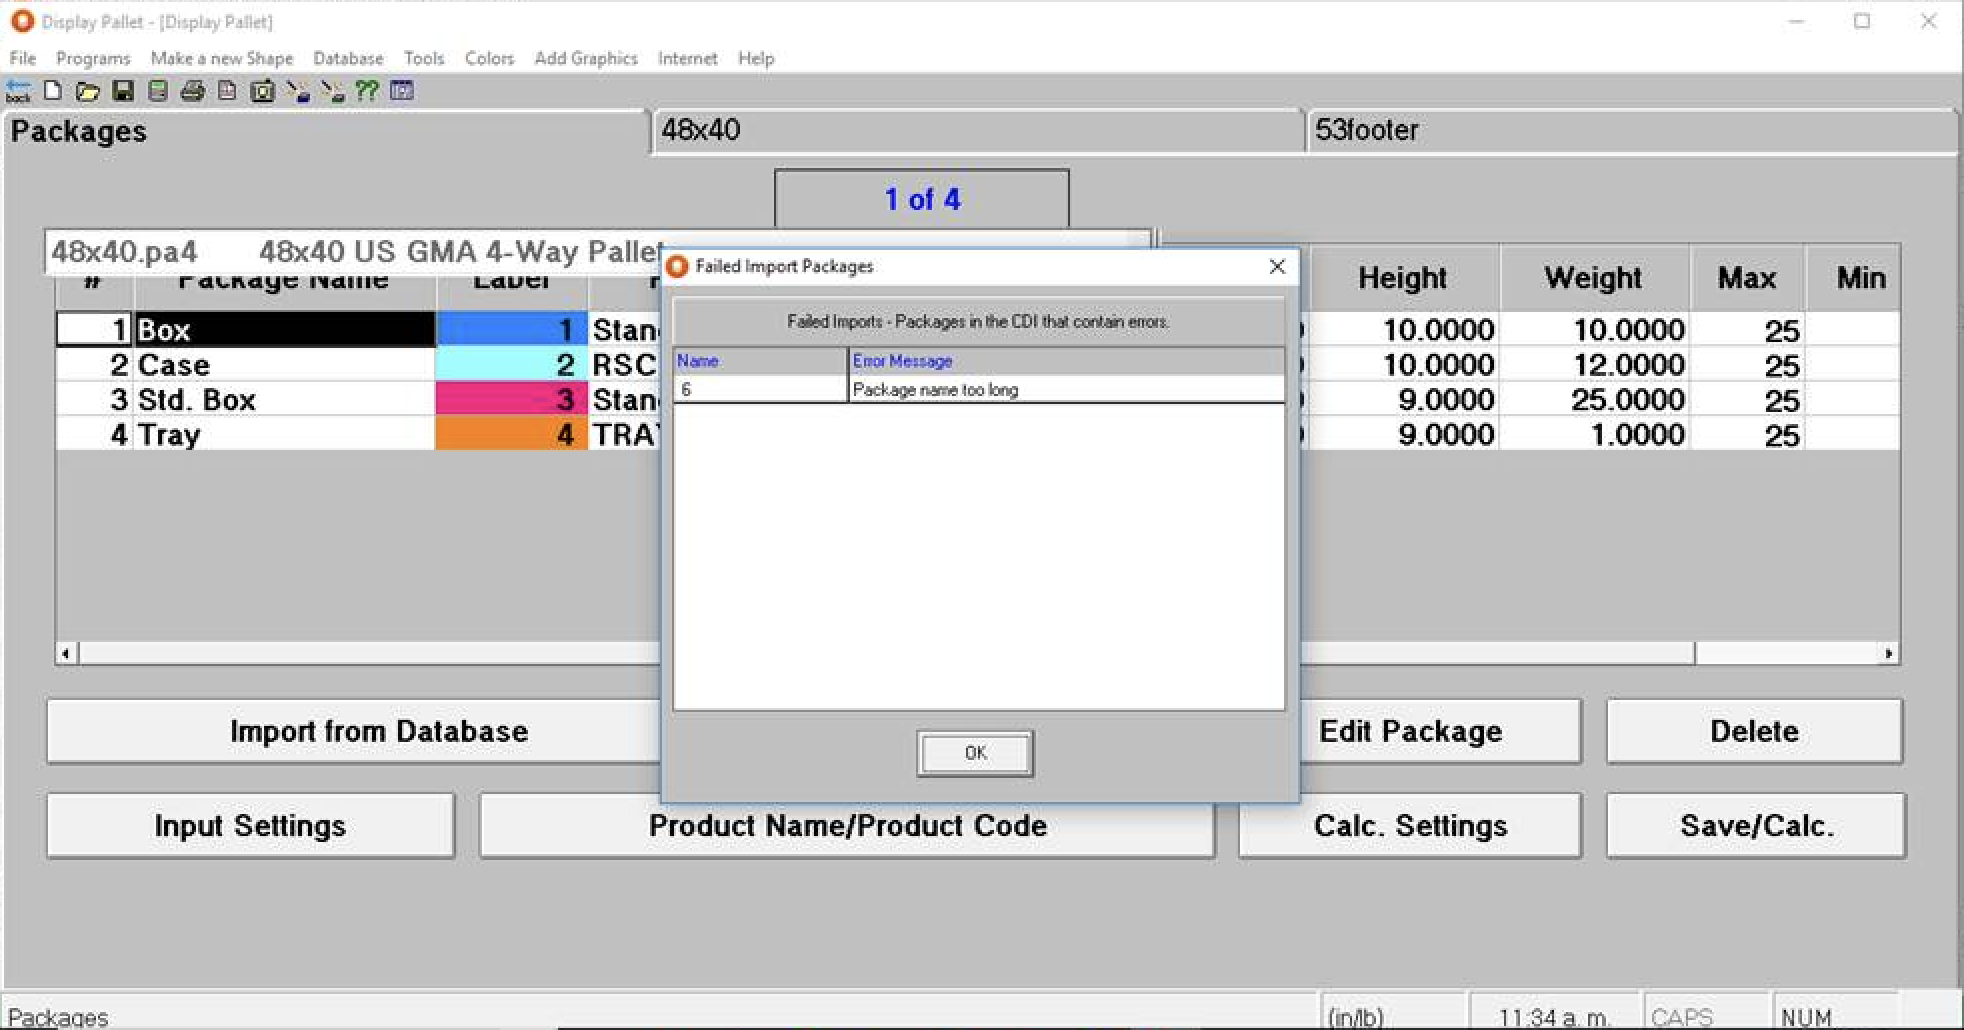Click the camera snapshot toolbar icon
1964x1030 pixels.
pyautogui.click(x=262, y=92)
